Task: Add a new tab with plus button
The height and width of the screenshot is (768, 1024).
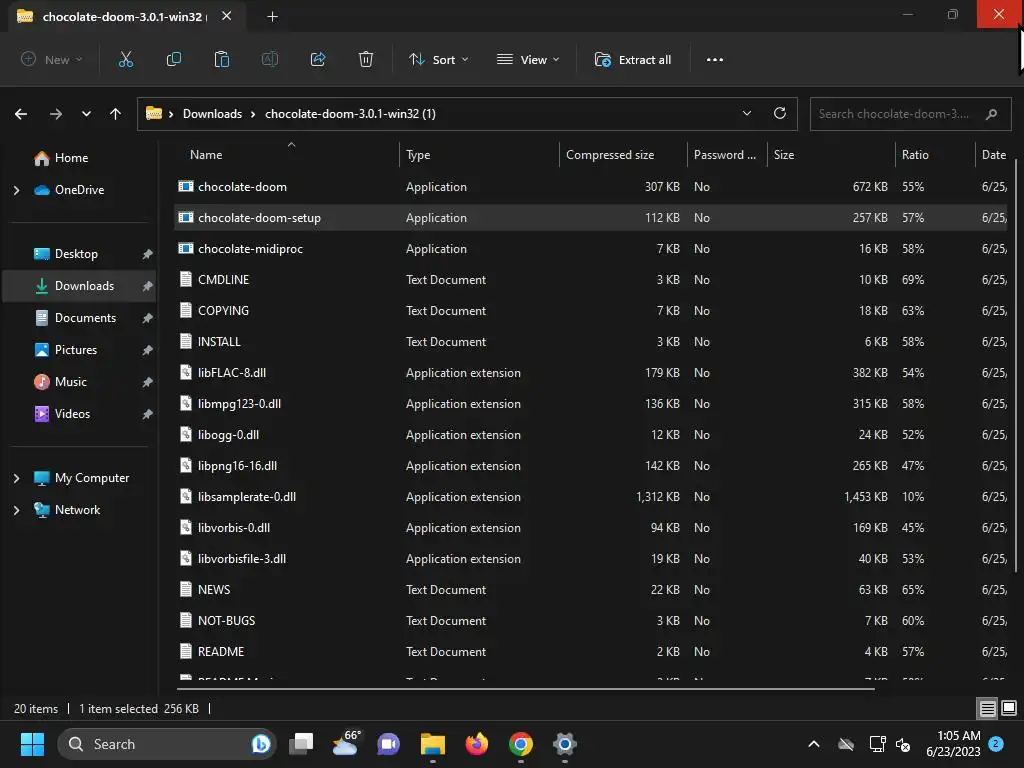Action: [x=272, y=16]
